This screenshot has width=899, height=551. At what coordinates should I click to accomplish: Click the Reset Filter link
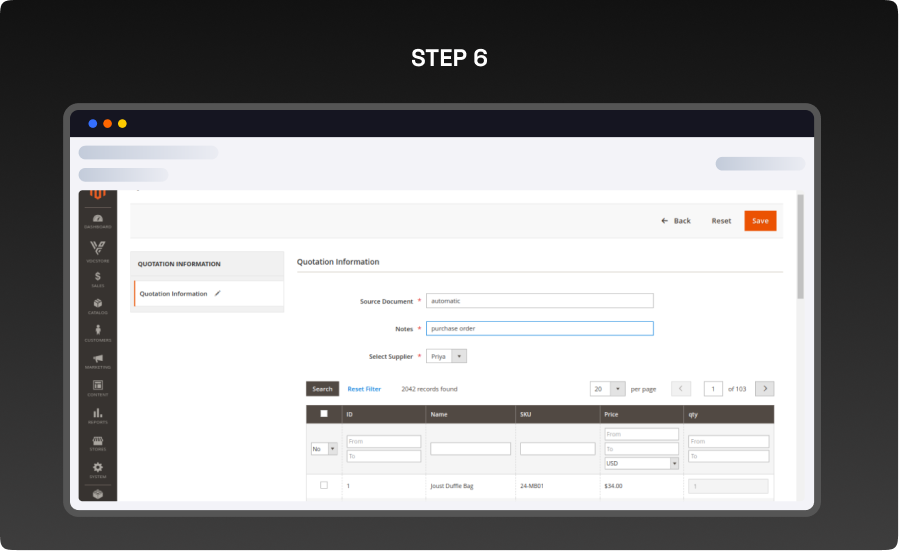point(364,389)
